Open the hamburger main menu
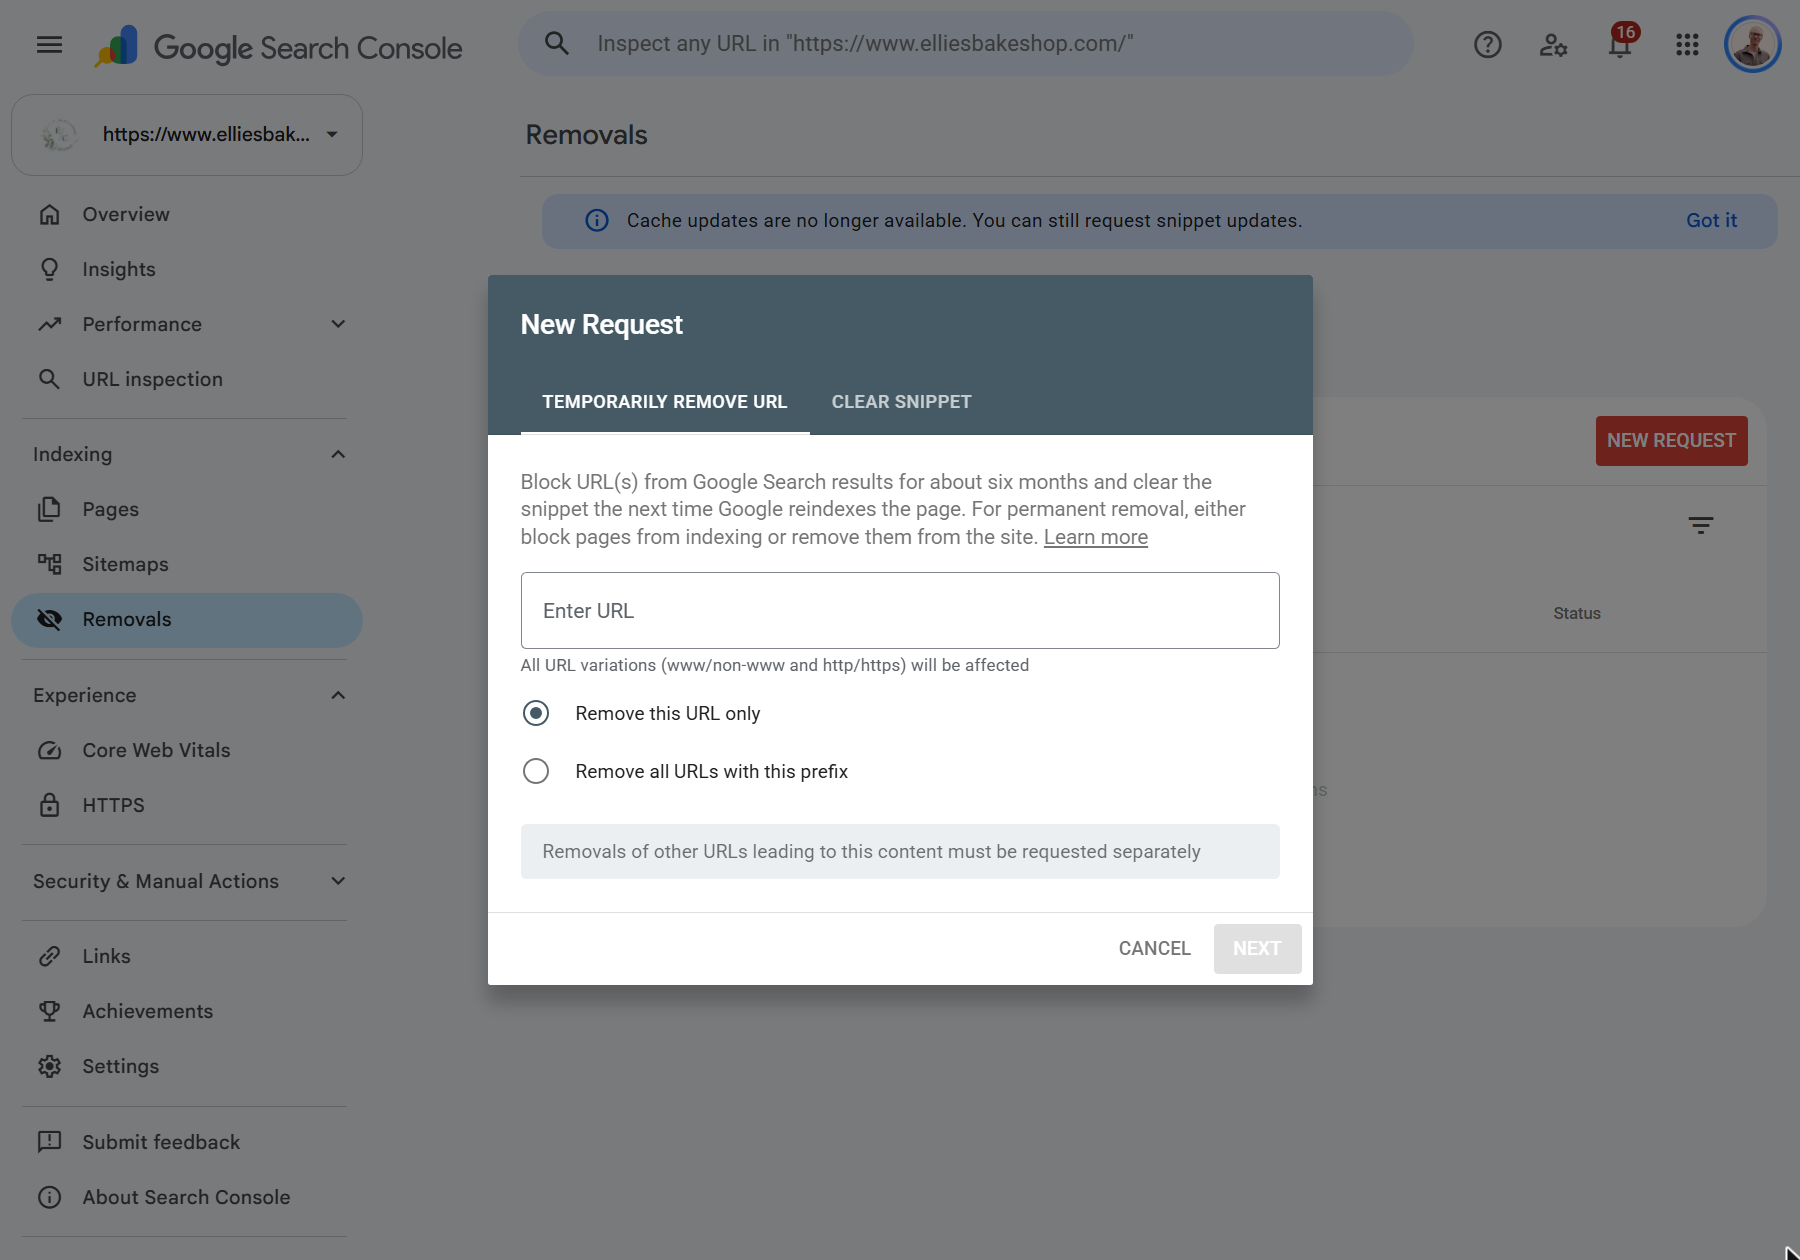The width and height of the screenshot is (1800, 1260). coord(49,45)
